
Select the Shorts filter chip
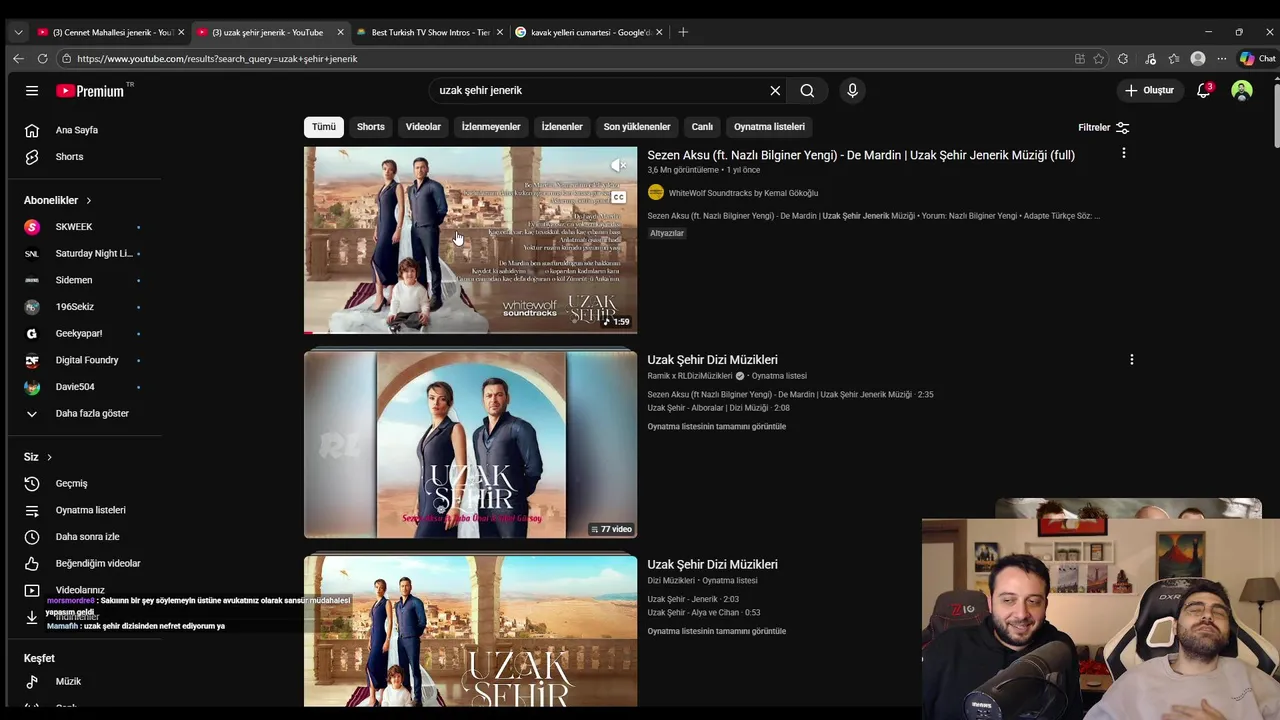tap(371, 127)
